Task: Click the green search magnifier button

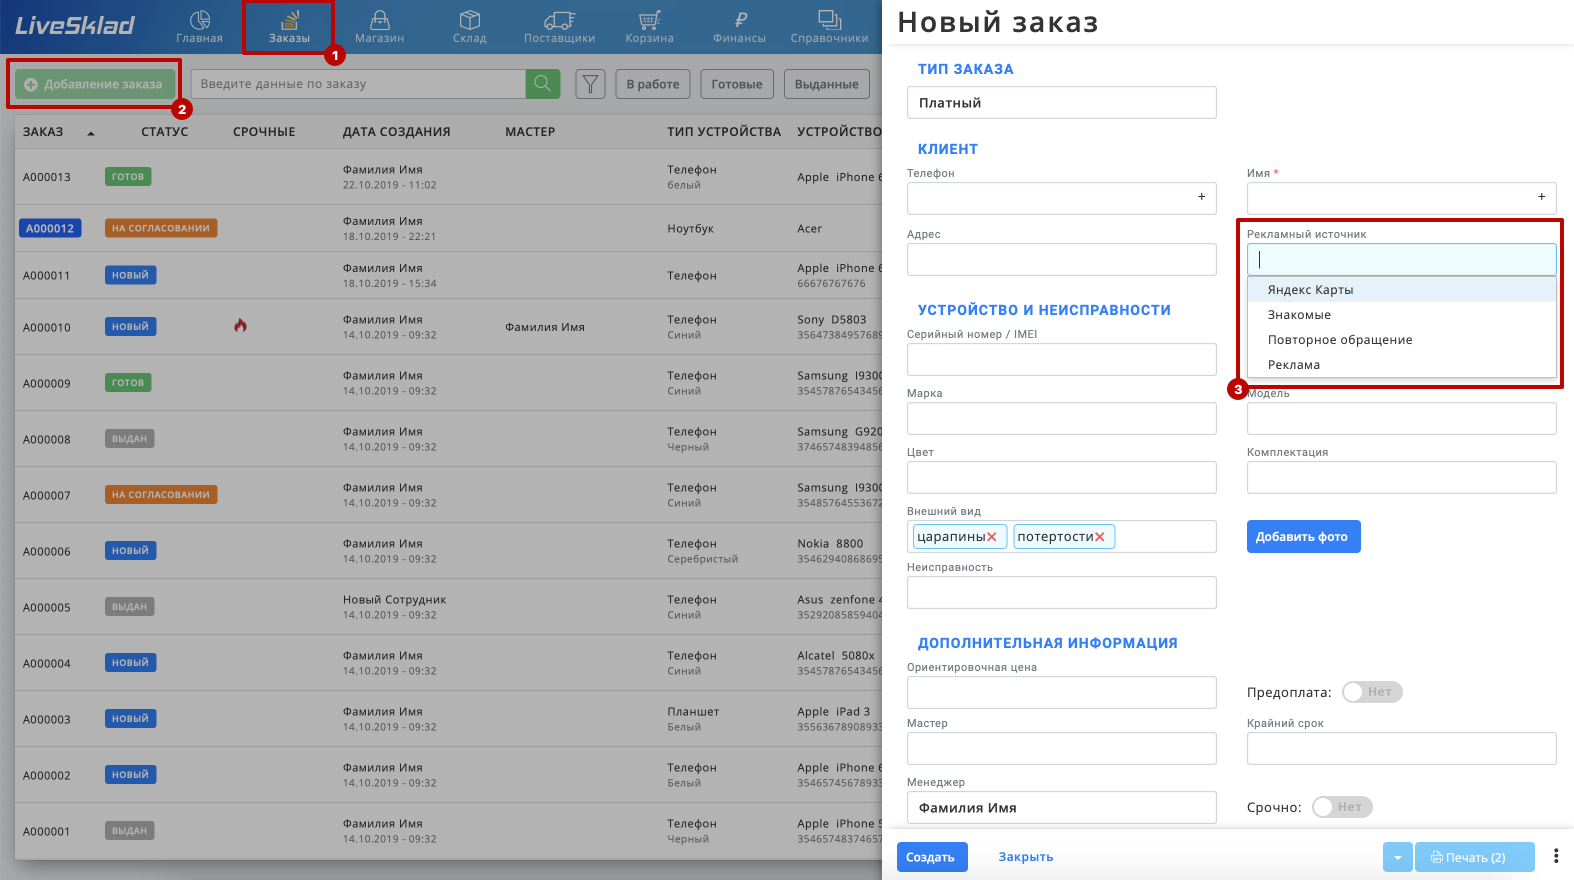Action: (543, 84)
